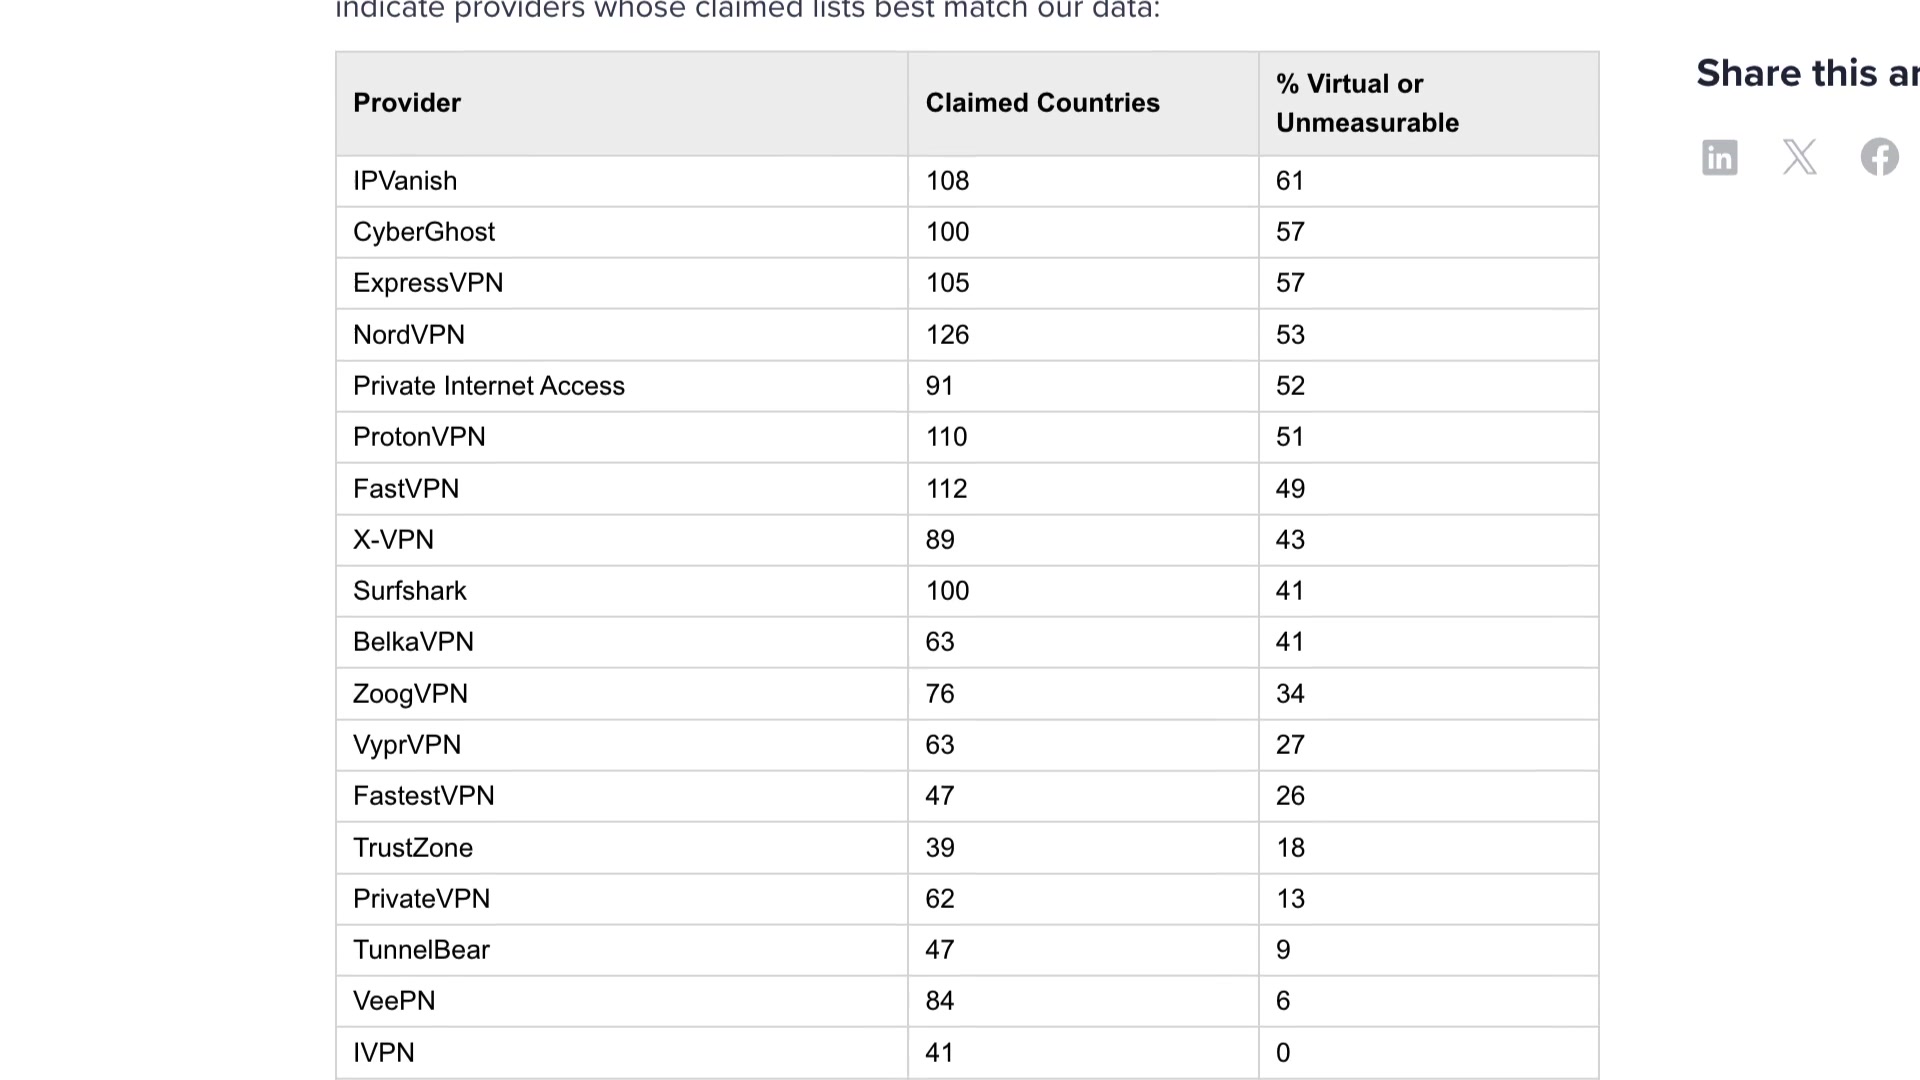This screenshot has height=1080, width=1920.
Task: Share the article on X
Action: point(1799,157)
